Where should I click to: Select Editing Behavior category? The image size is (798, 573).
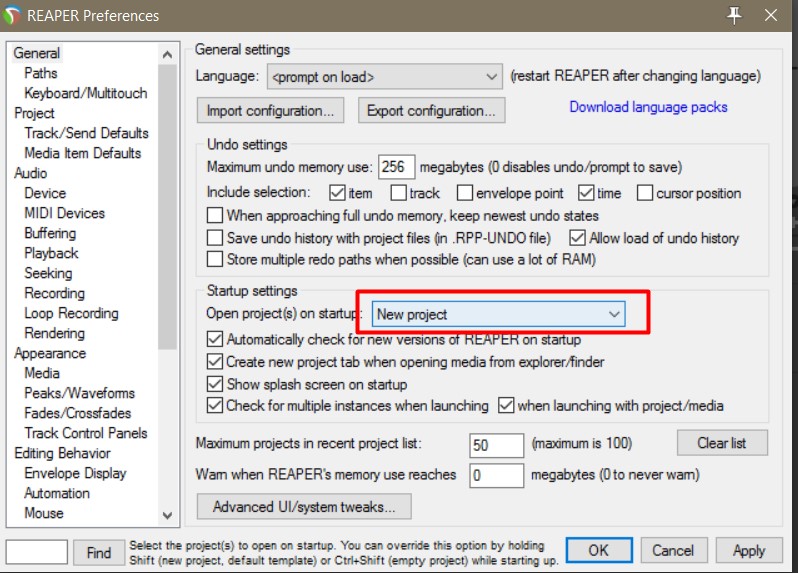pos(62,453)
